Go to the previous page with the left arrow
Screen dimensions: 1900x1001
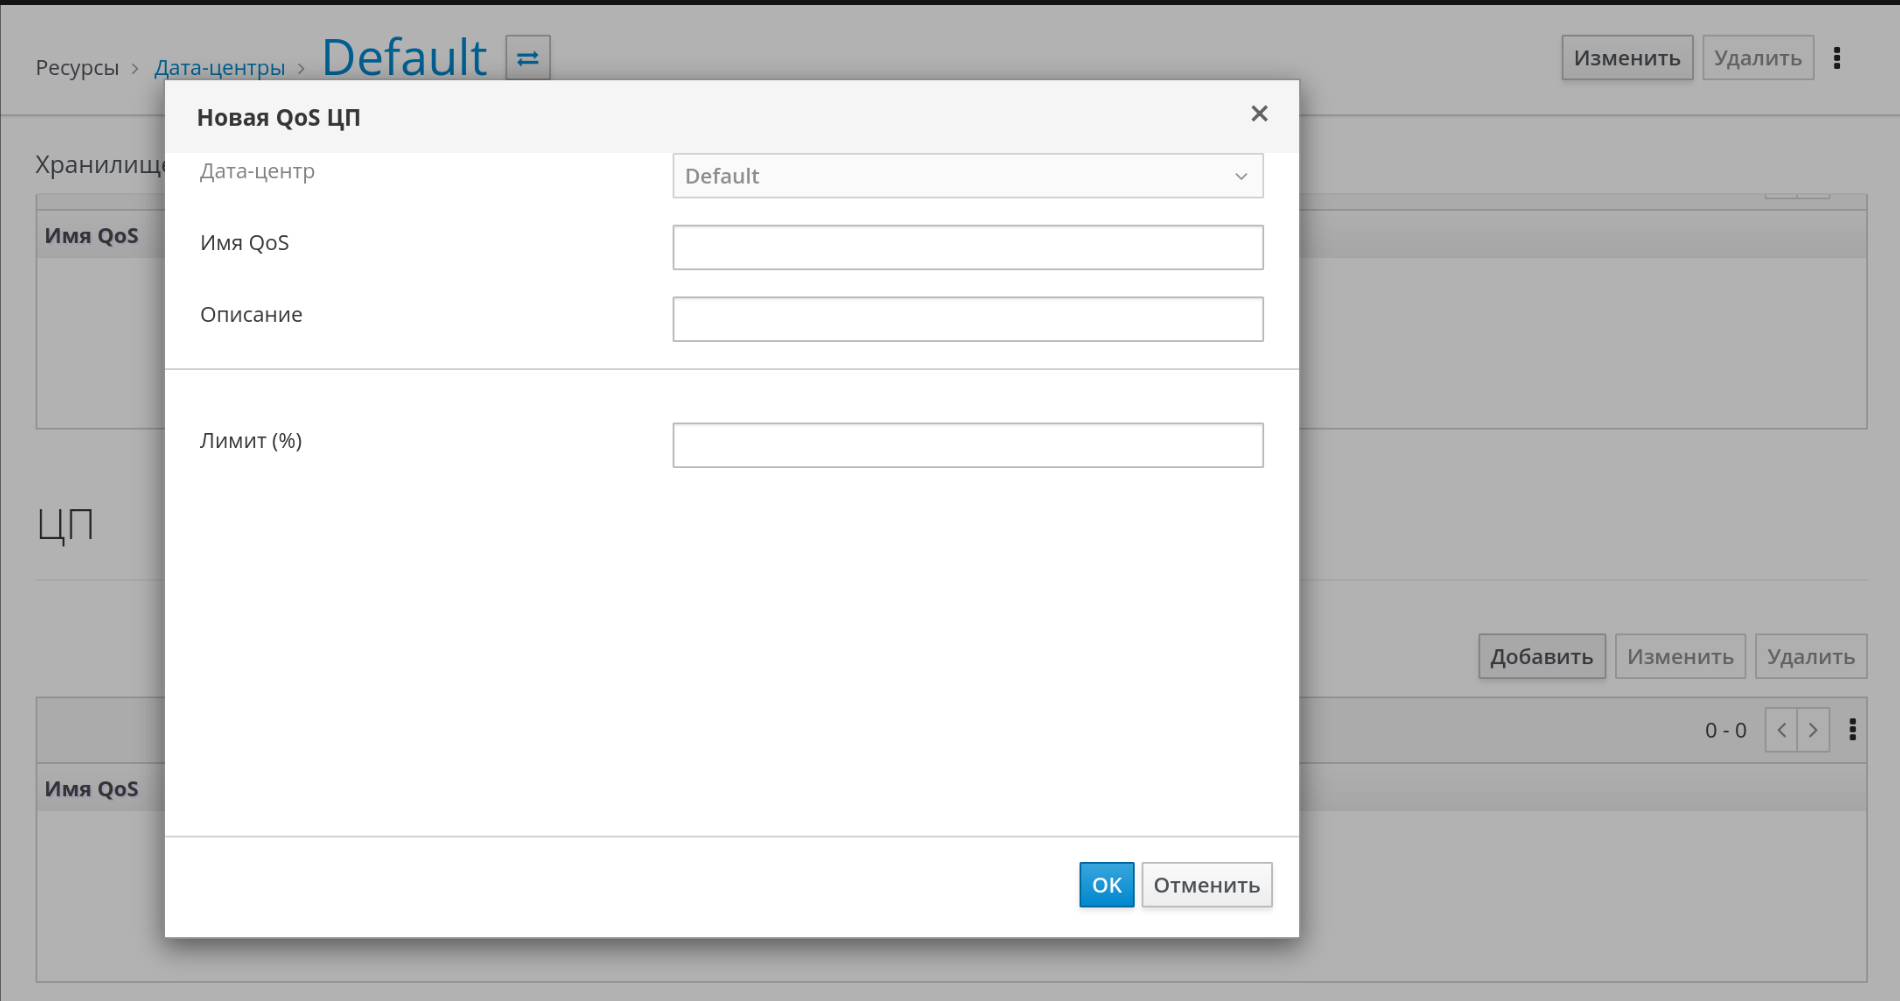coord(1781,730)
